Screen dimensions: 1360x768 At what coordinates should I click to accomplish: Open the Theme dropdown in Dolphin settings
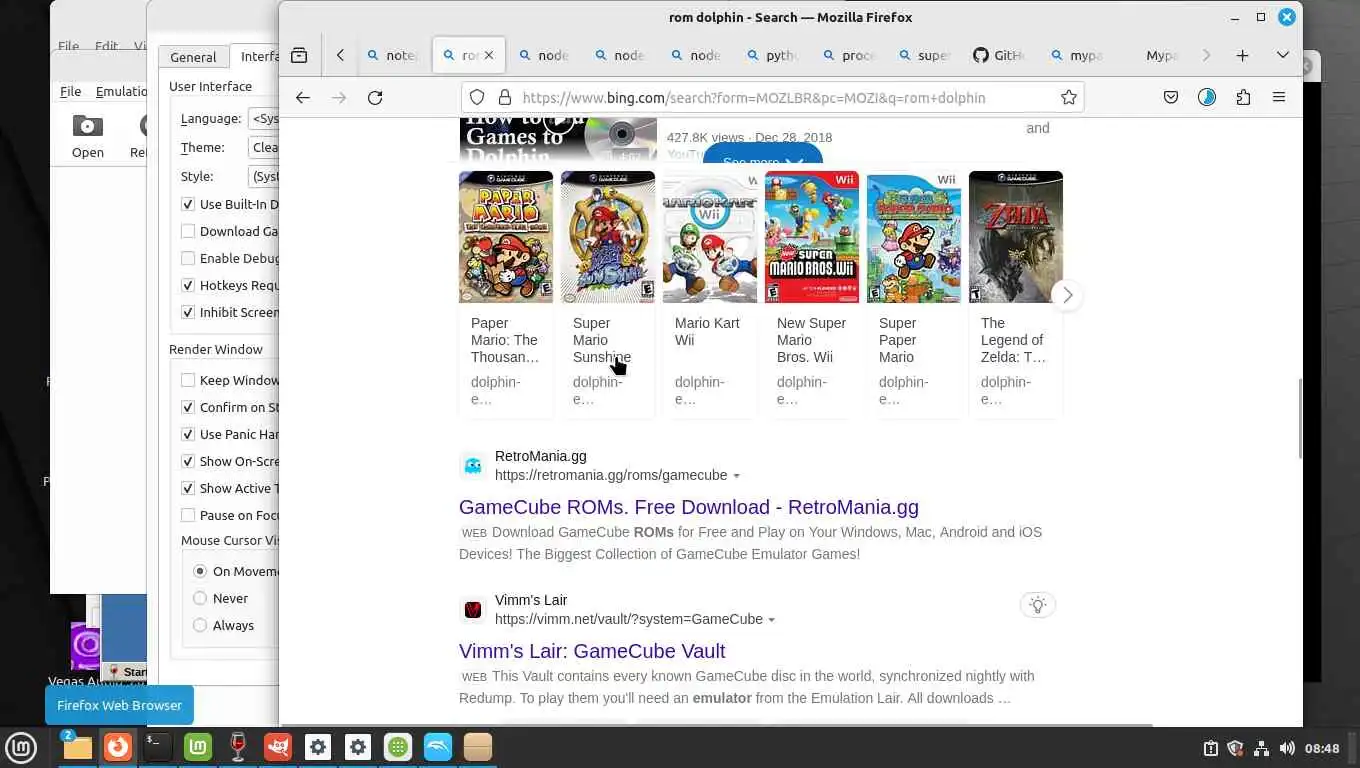[263, 147]
